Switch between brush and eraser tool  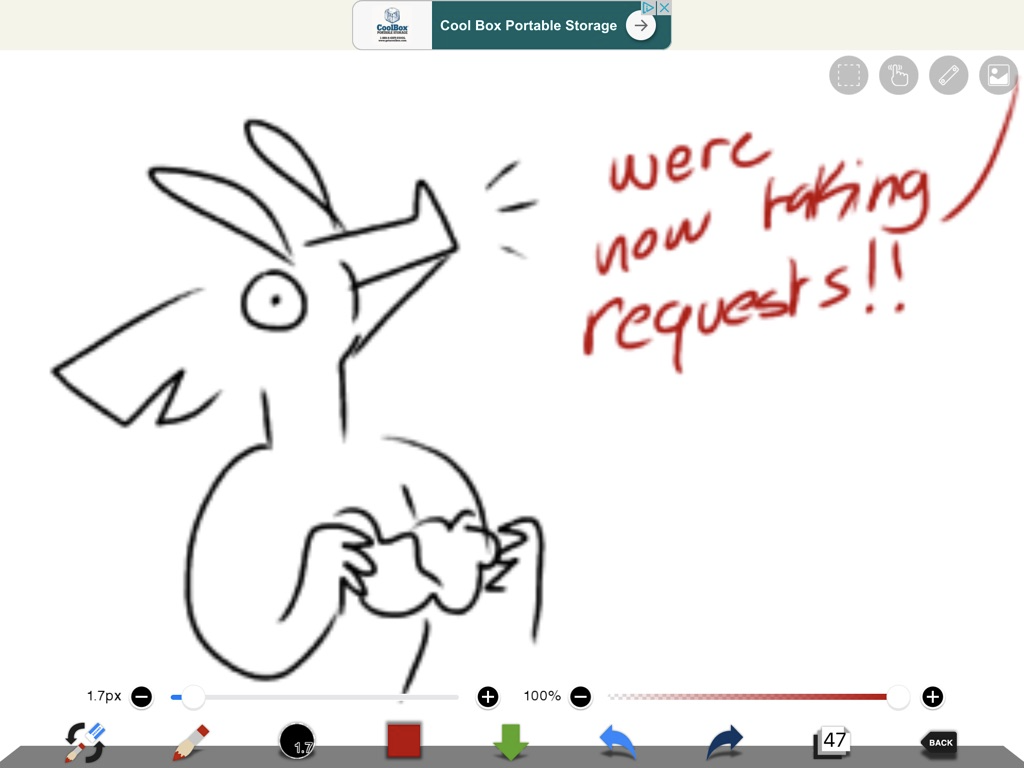click(x=85, y=743)
